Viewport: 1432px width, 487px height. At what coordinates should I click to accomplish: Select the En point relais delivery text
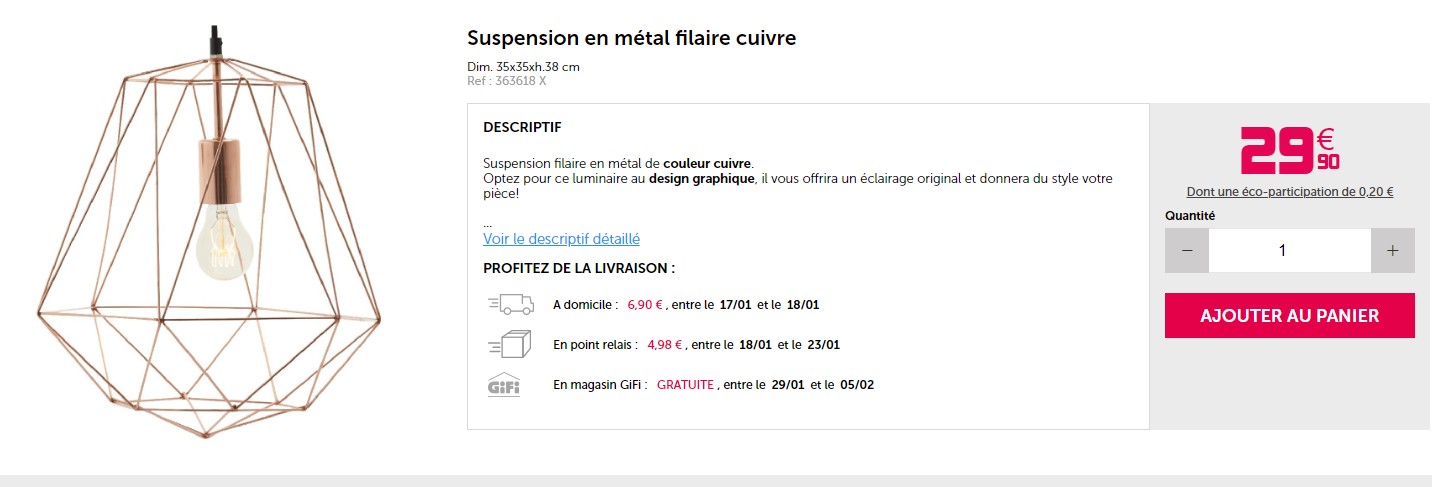click(595, 345)
